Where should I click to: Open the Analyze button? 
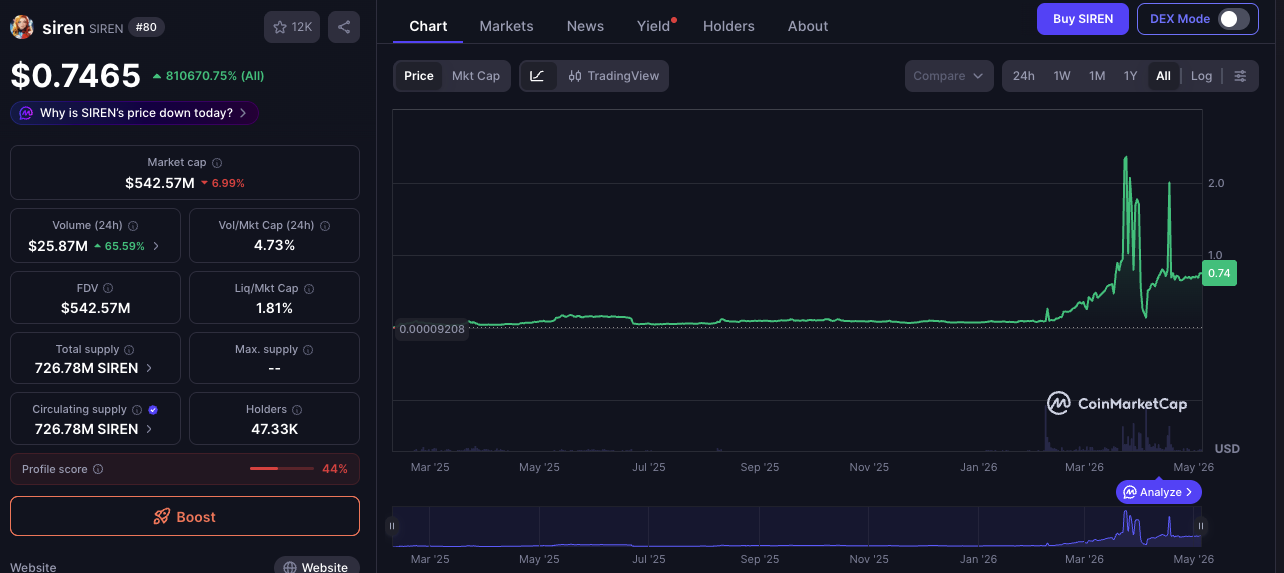1158,492
